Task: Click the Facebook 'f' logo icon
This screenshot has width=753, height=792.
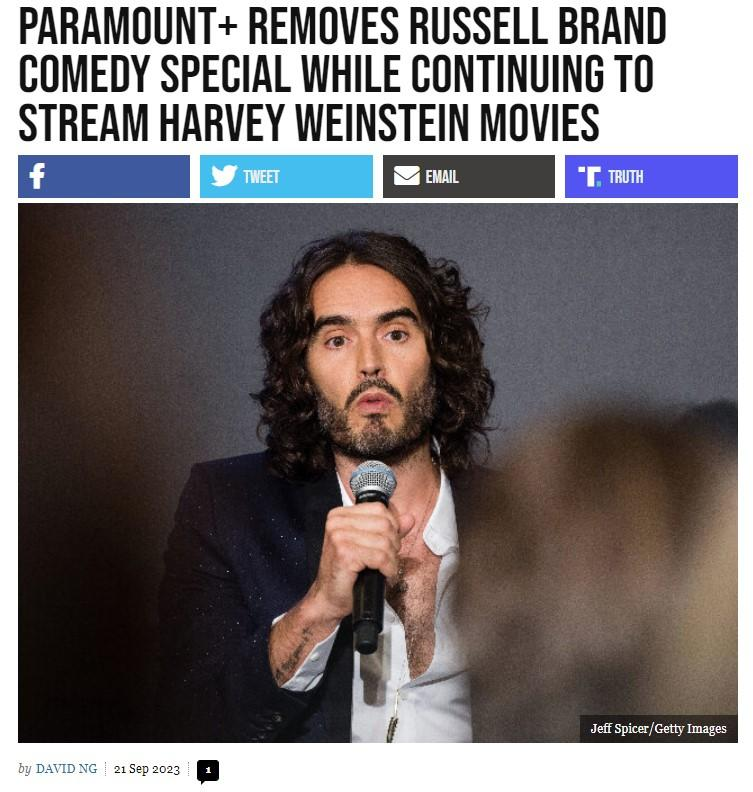Action: pos(37,176)
